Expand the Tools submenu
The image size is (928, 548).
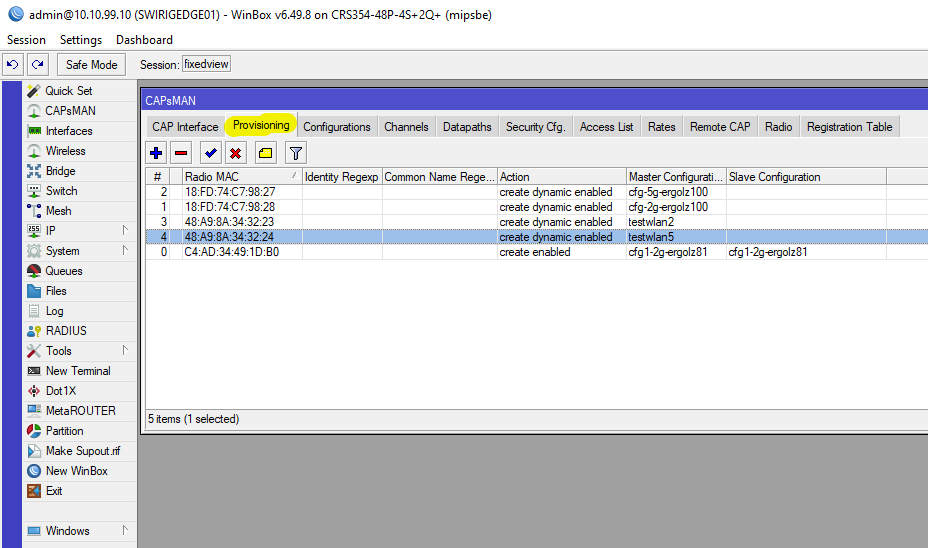click(x=78, y=351)
